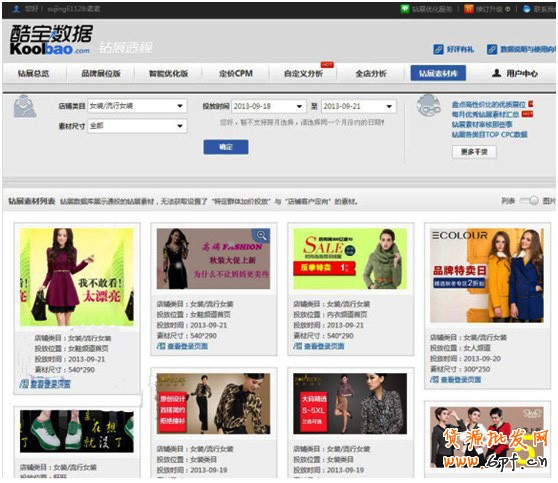Image resolution: width=558 pixels, height=483 pixels.
Task: Open the 素材尺寸 size dropdown
Action: (137, 126)
